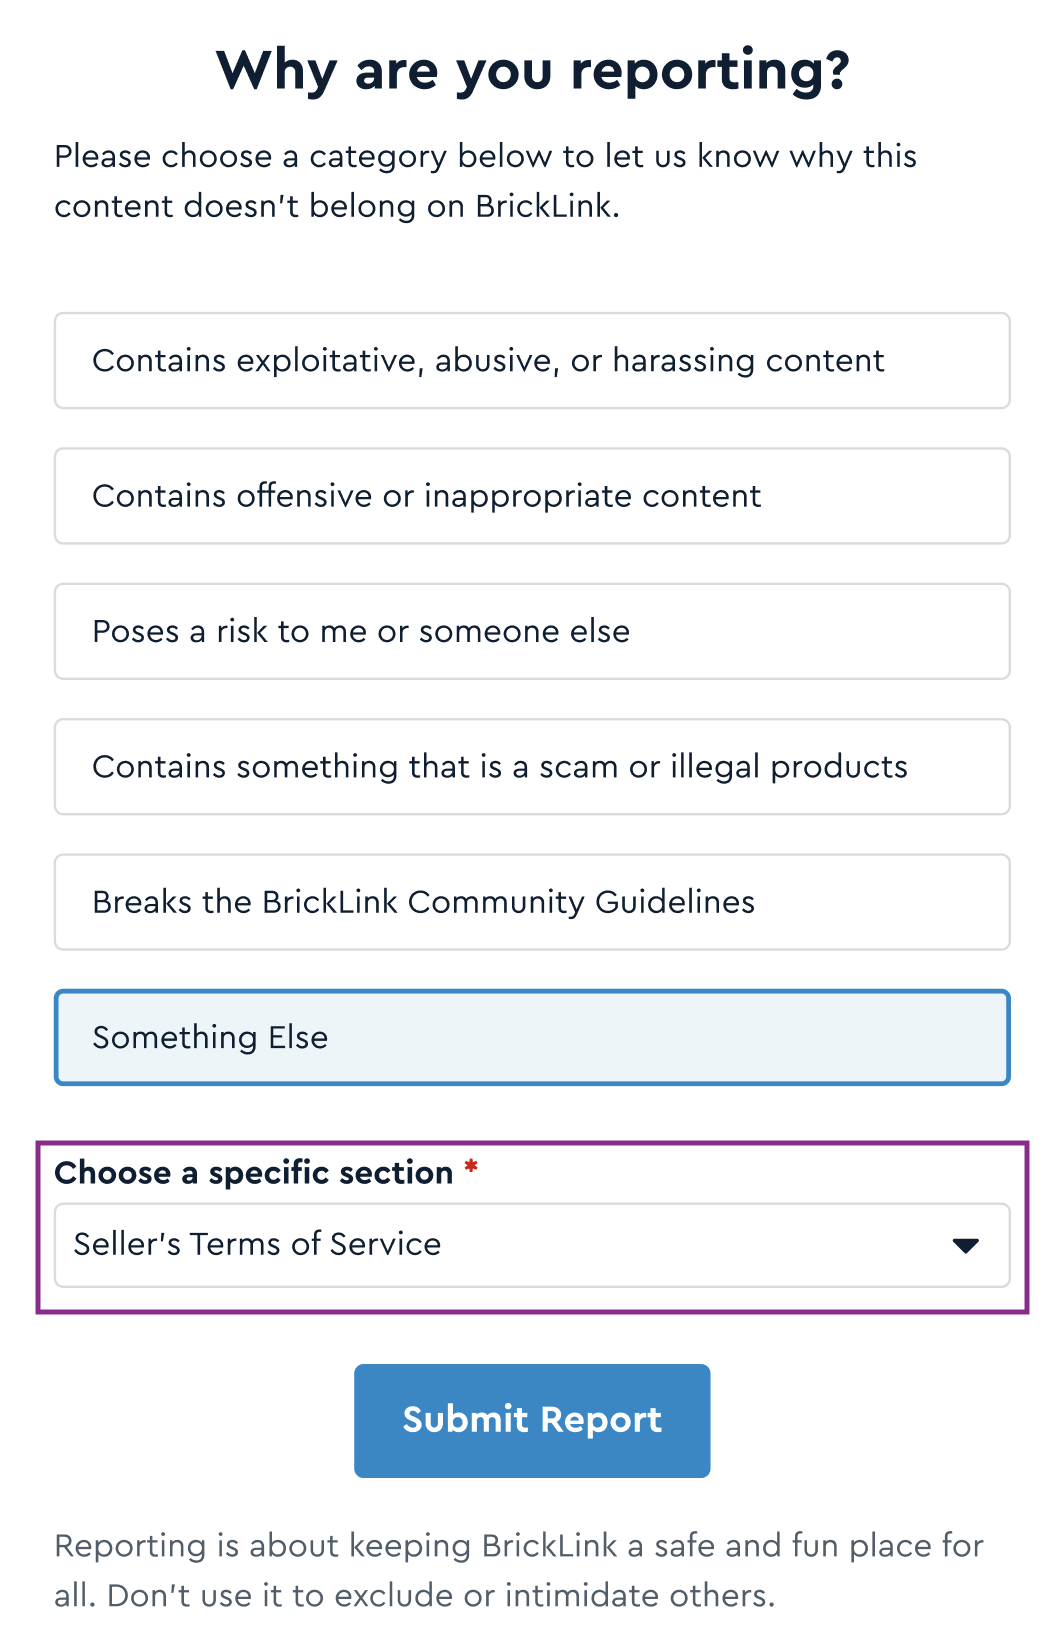This screenshot has height=1645, width=1060.
Task: Click the highlighted "Something Else" option
Action: 532,1038
